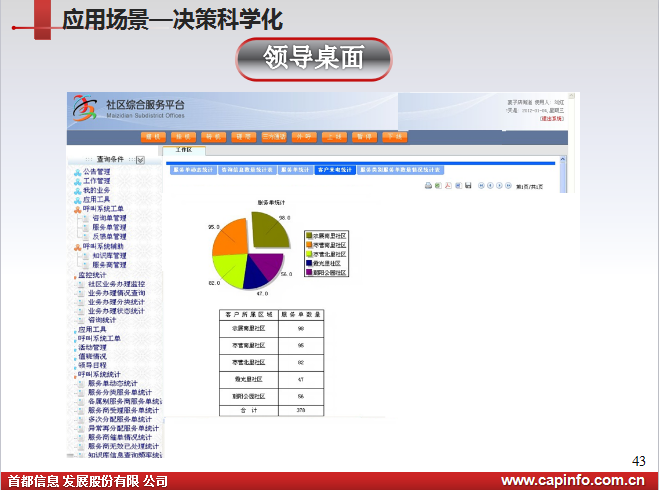The width and height of the screenshot is (659, 490).
Task: Open the 工作区 tab
Action: [x=183, y=150]
